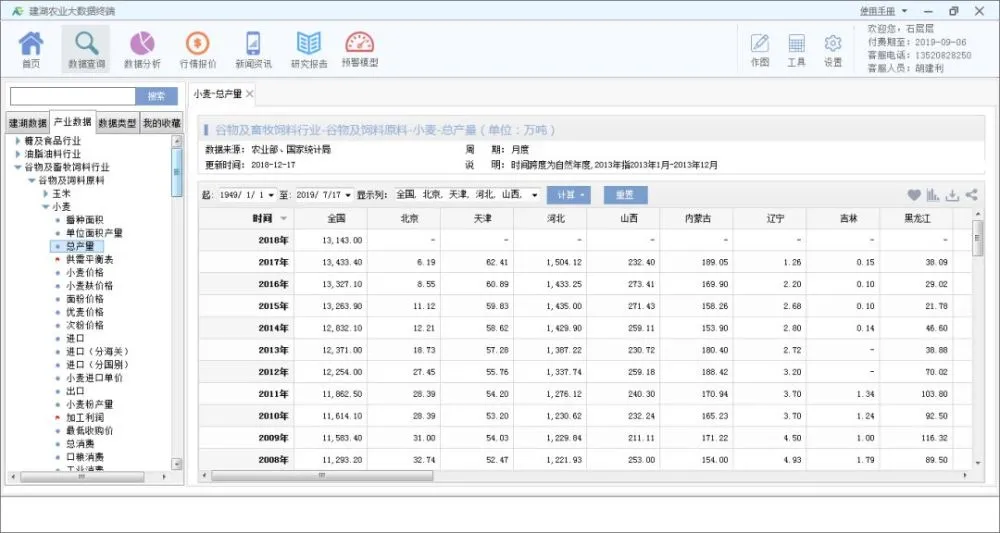Expand the 玉米 tree node
The width and height of the screenshot is (1000, 533).
[45, 193]
